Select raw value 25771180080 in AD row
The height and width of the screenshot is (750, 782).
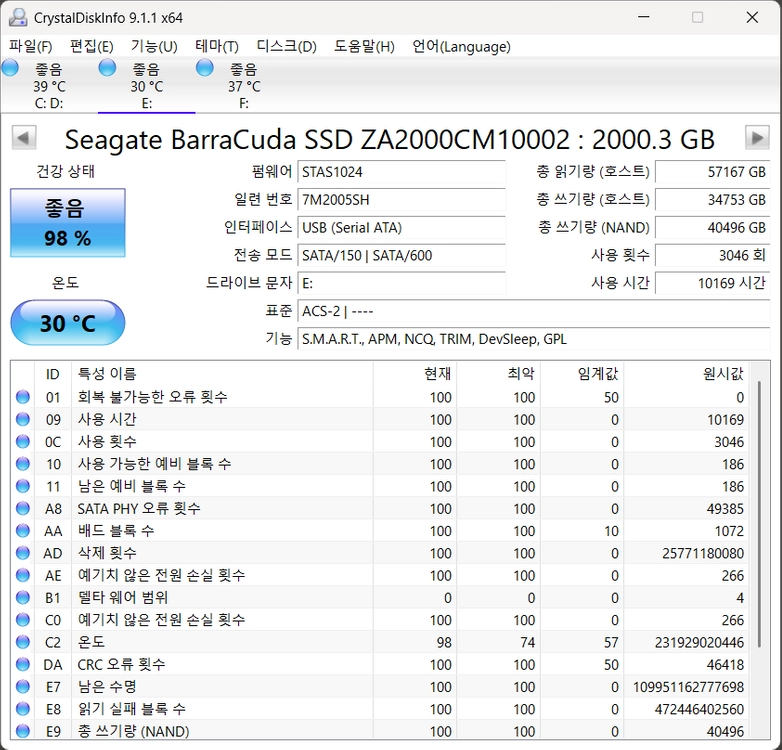[703, 554]
